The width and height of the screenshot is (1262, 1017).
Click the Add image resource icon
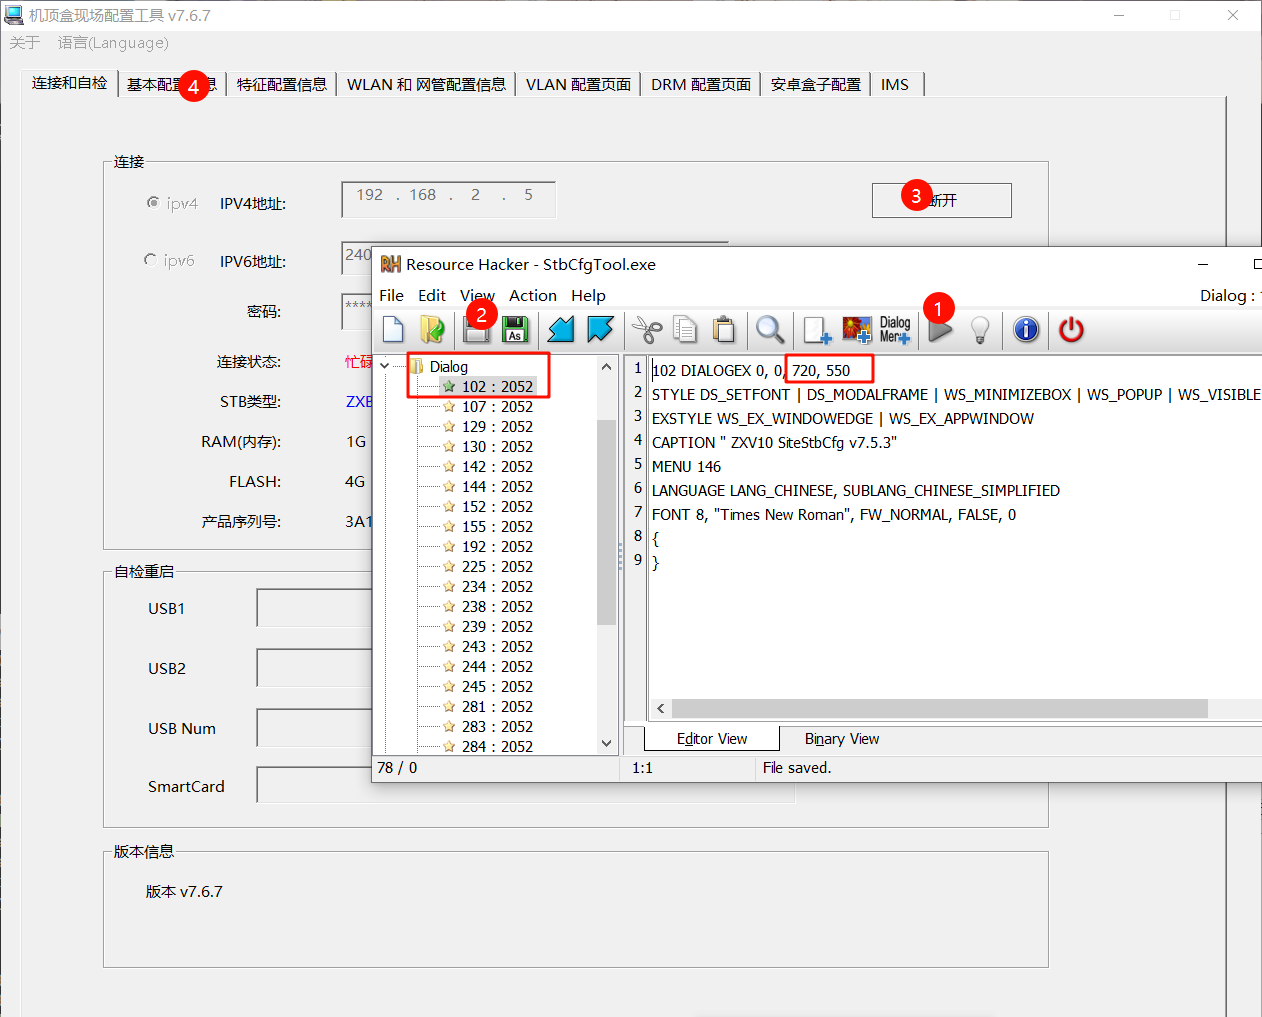coord(857,329)
